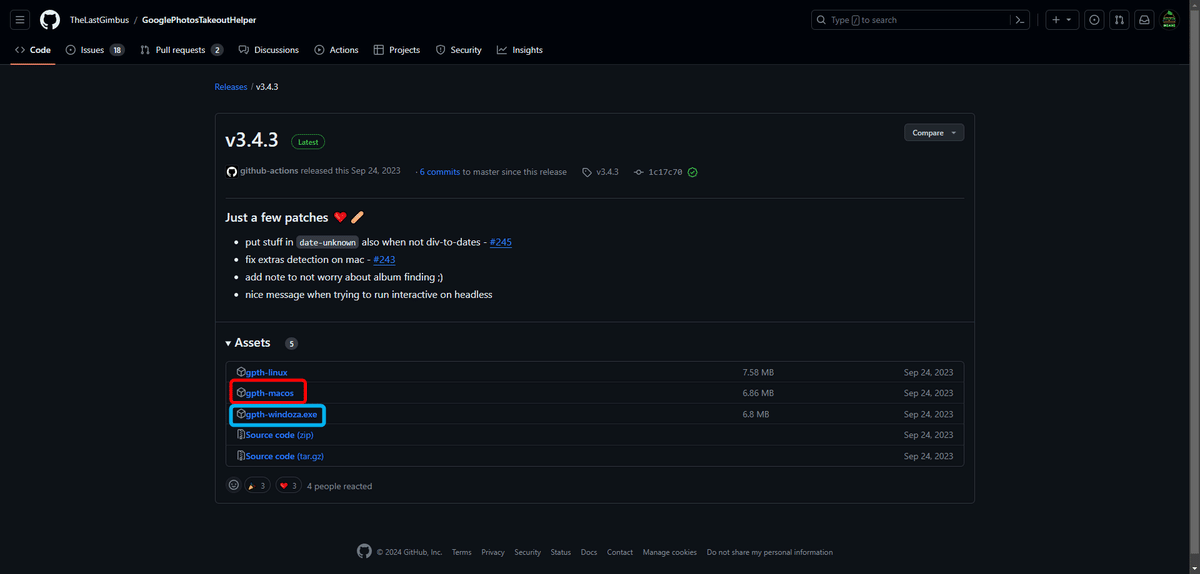Click the GitHub logo in footer
The height and width of the screenshot is (574, 1200).
[x=365, y=552]
